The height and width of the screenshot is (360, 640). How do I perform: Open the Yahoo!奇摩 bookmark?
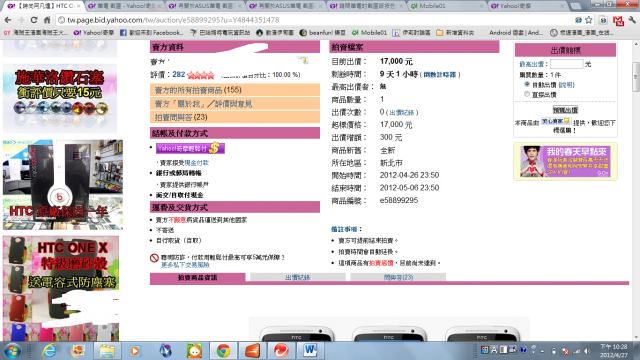(x=93, y=33)
